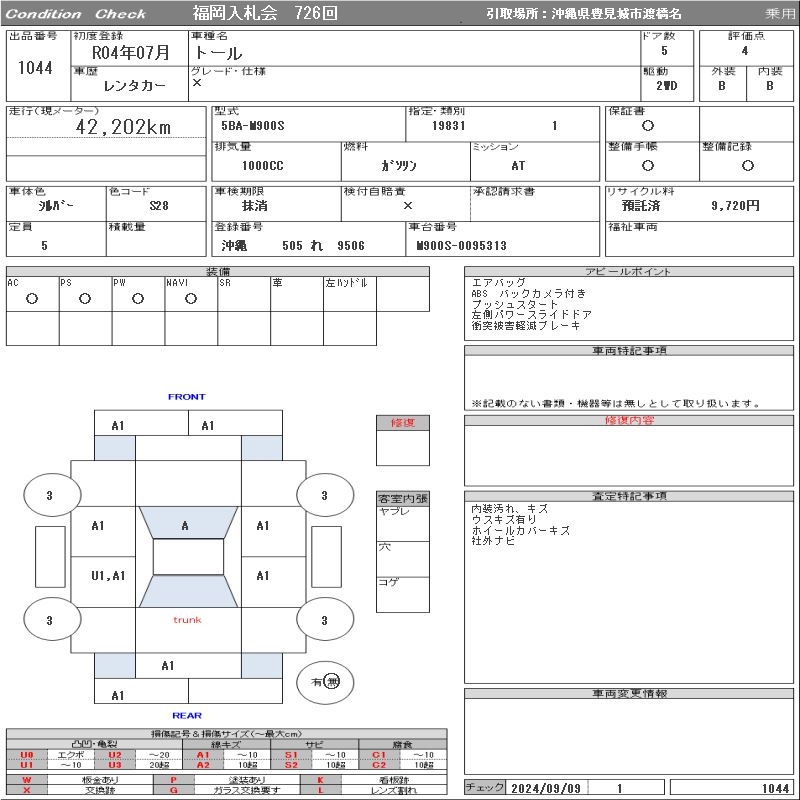The image size is (800, 800).
Task: Click the overall grade '4' under 評価点
Action: tap(745, 51)
